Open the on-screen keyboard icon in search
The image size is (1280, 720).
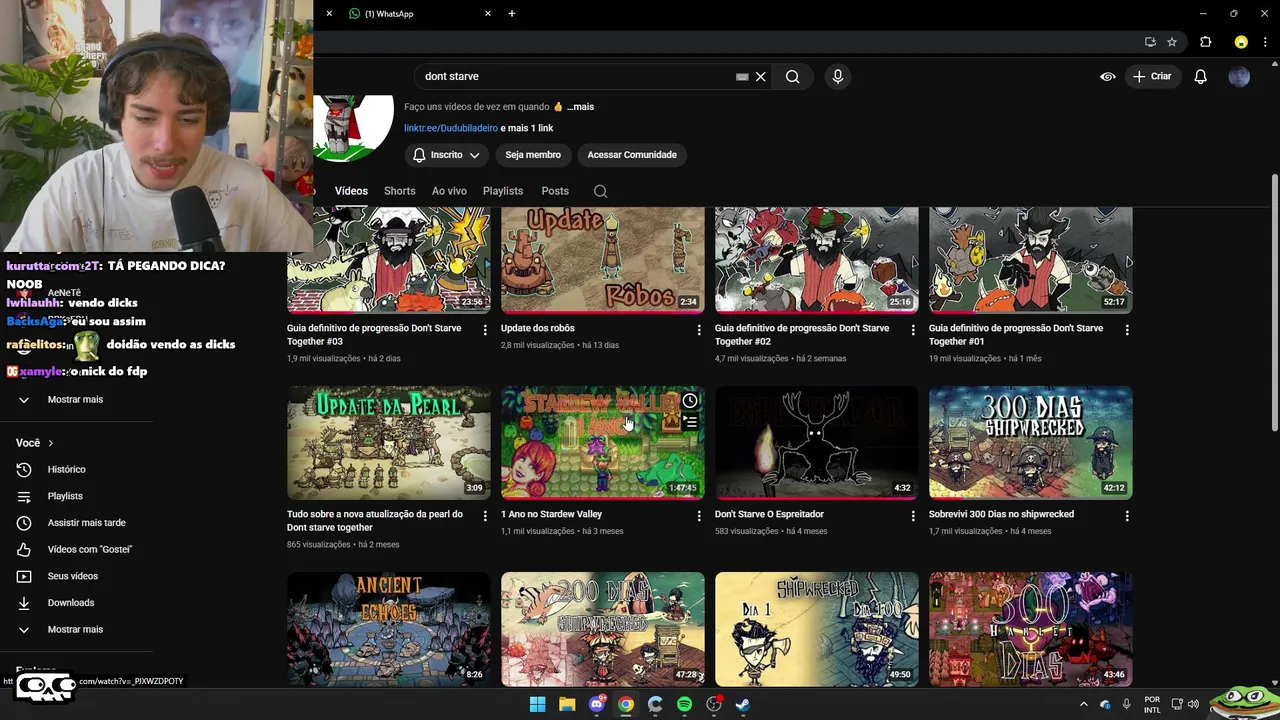point(742,76)
